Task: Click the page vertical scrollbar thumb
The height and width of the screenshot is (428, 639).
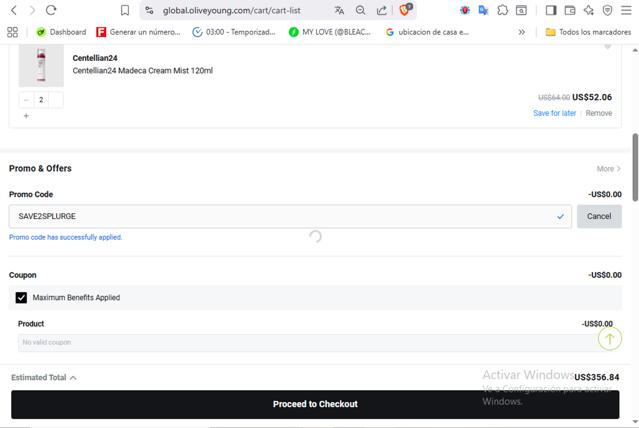Action: 635,167
